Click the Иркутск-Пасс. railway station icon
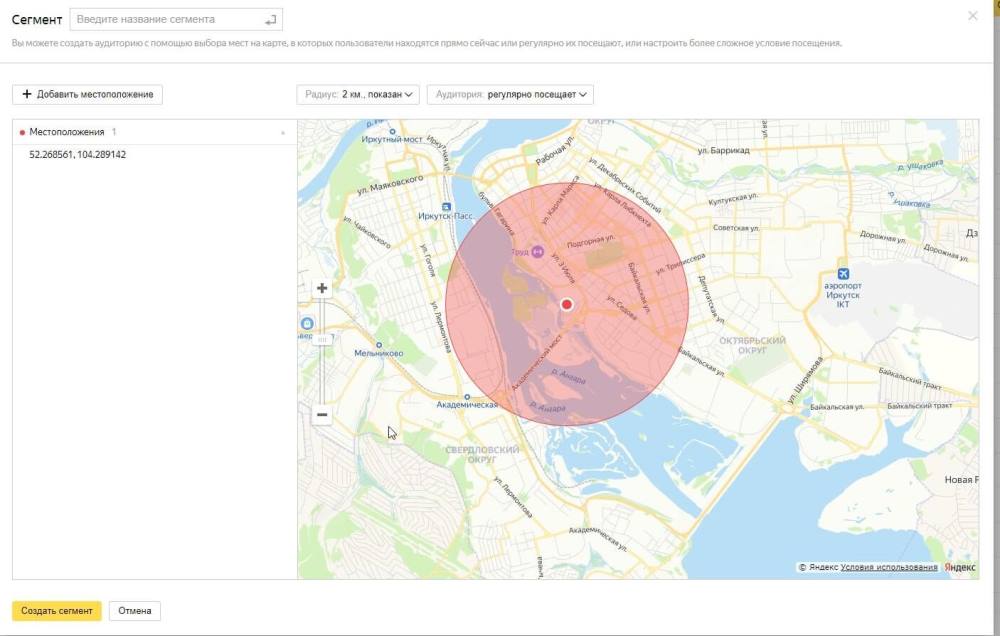Screen dimensions: 1000x636 [445, 206]
